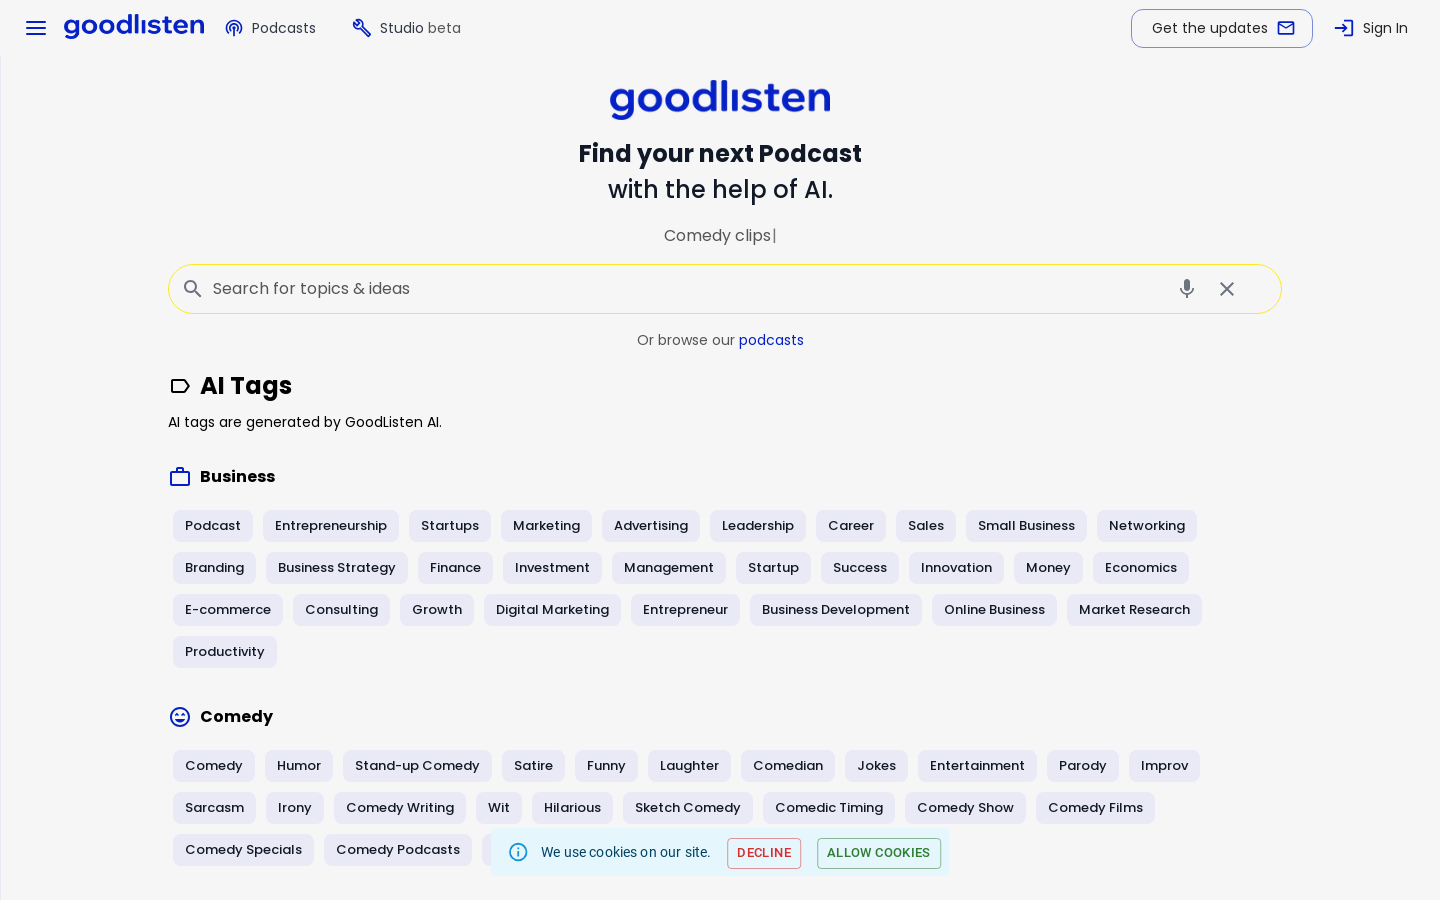Screen dimensions: 1440x900
Task: Open the Podcasts menu item
Action: pos(270,28)
